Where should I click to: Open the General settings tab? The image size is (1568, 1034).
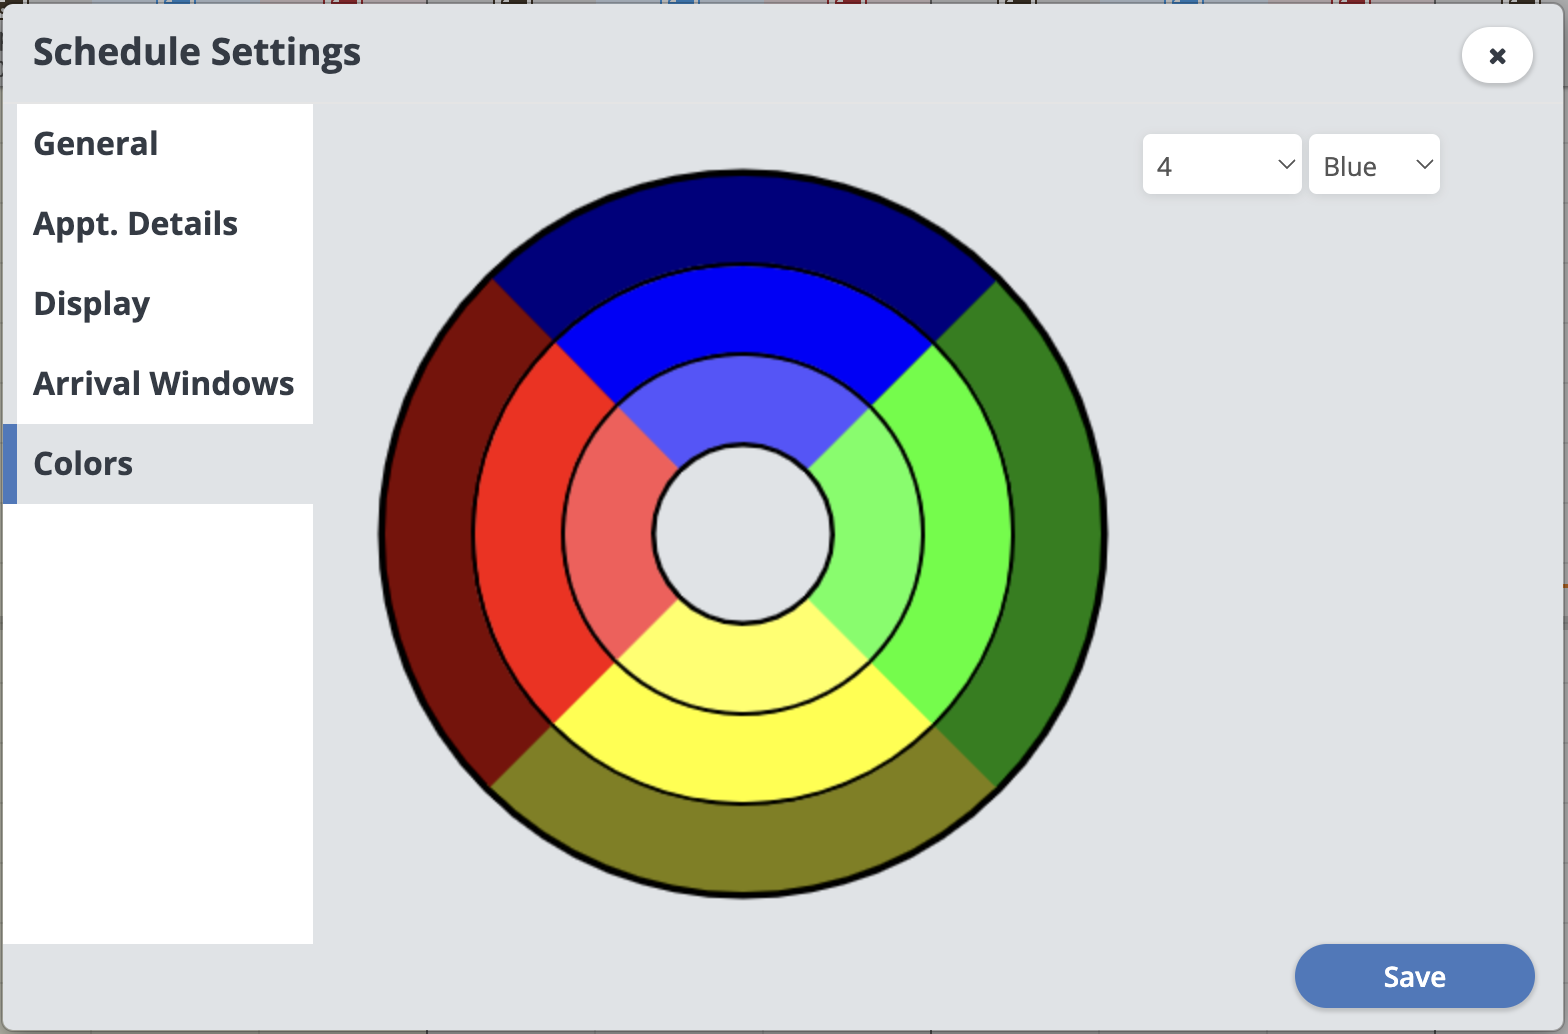point(96,144)
